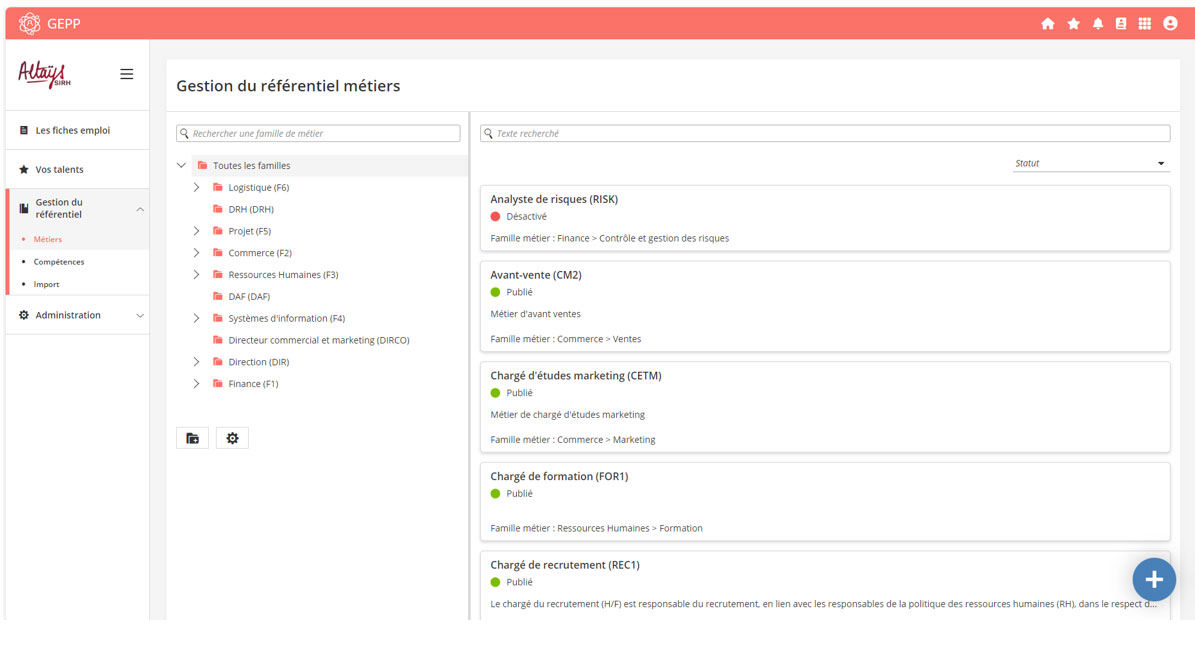
Task: Collapse the Toutes les familles tree
Action: (x=182, y=166)
